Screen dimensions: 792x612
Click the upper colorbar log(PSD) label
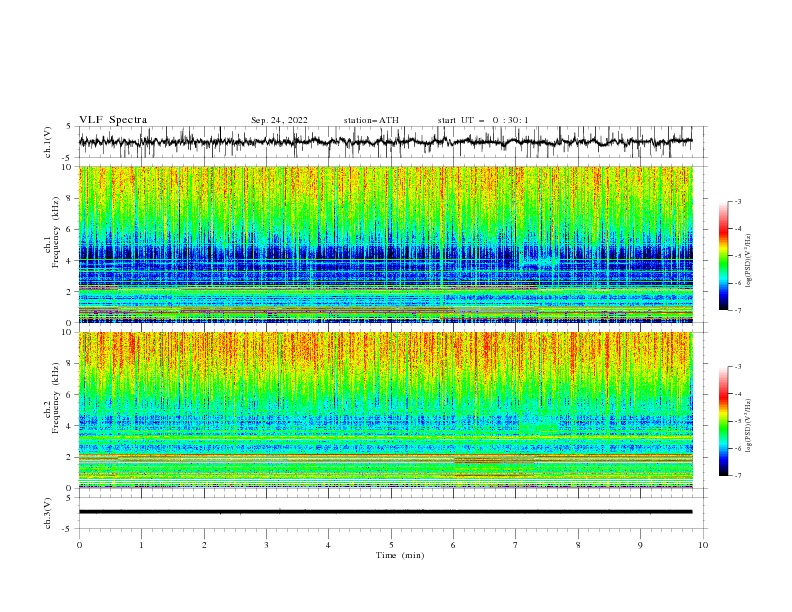click(x=748, y=261)
